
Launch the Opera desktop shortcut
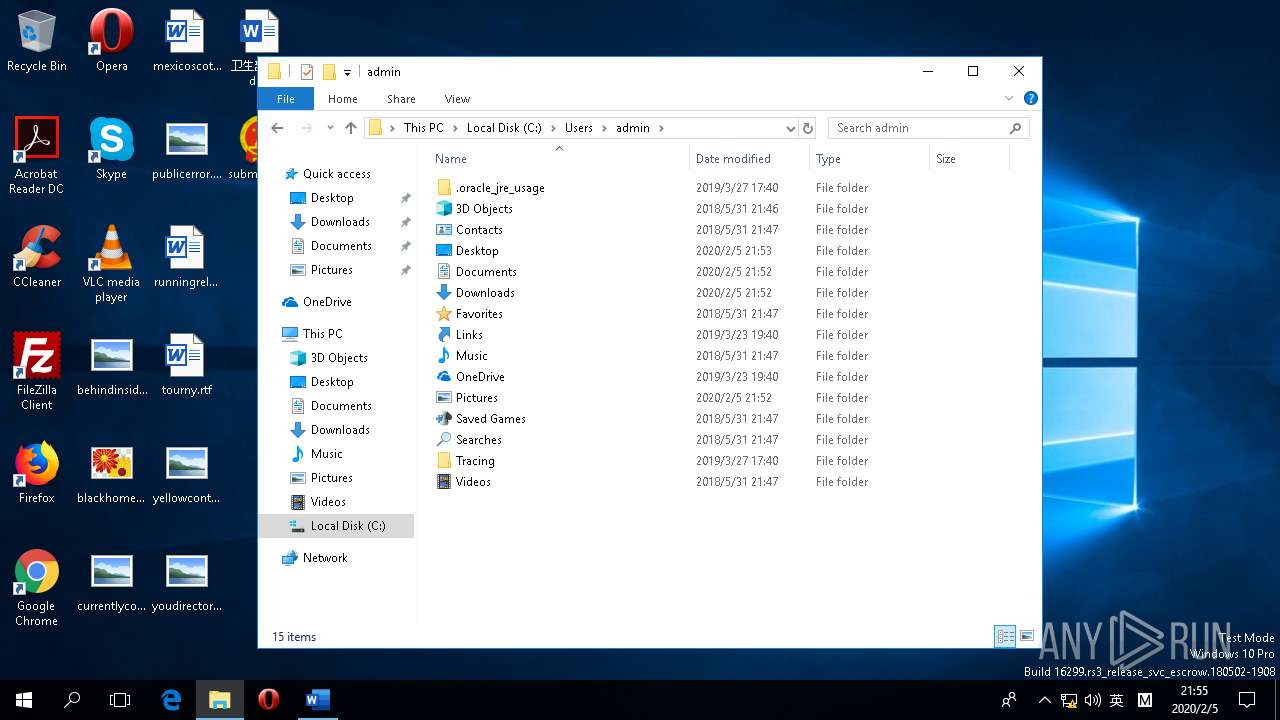[x=111, y=42]
